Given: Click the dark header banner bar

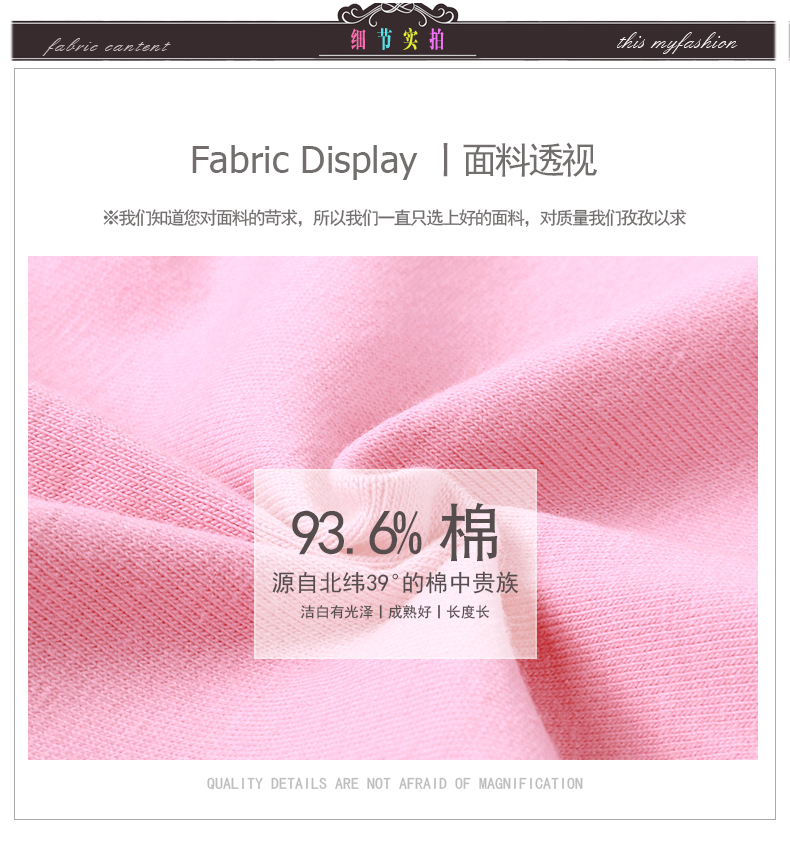Looking at the screenshot, I should coord(393,40).
